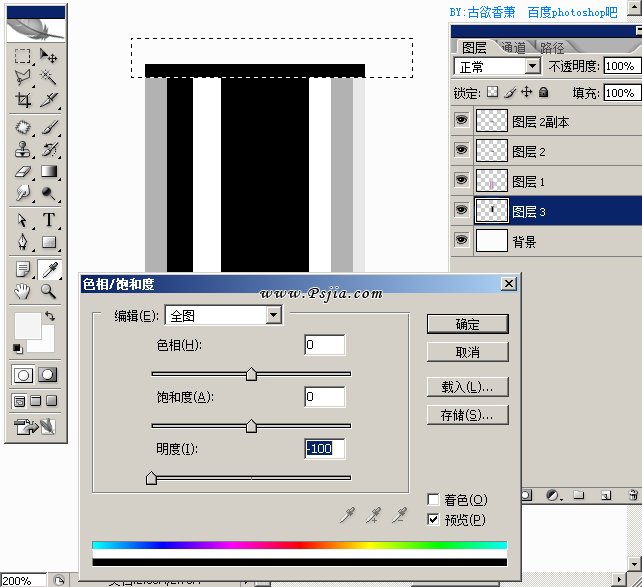
Task: Switch to Standard Mode editing
Action: click(23, 375)
